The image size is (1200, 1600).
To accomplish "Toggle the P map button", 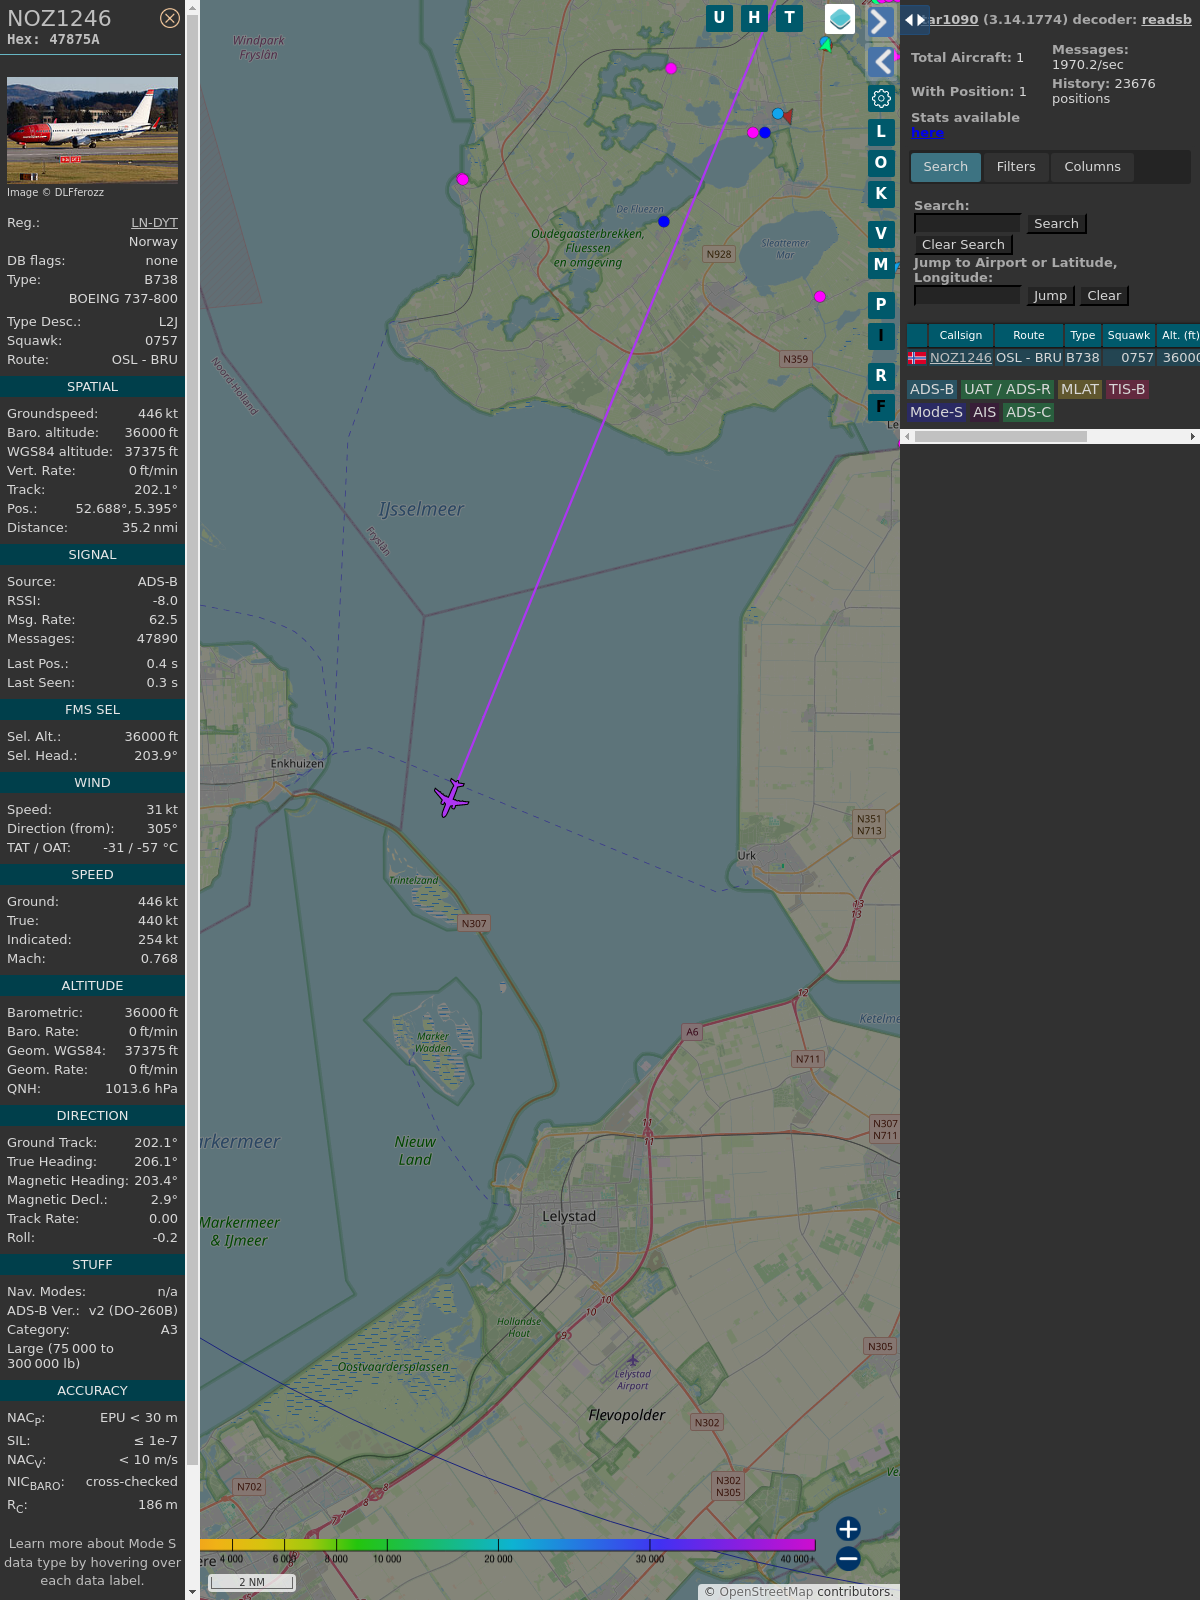I will (x=881, y=305).
